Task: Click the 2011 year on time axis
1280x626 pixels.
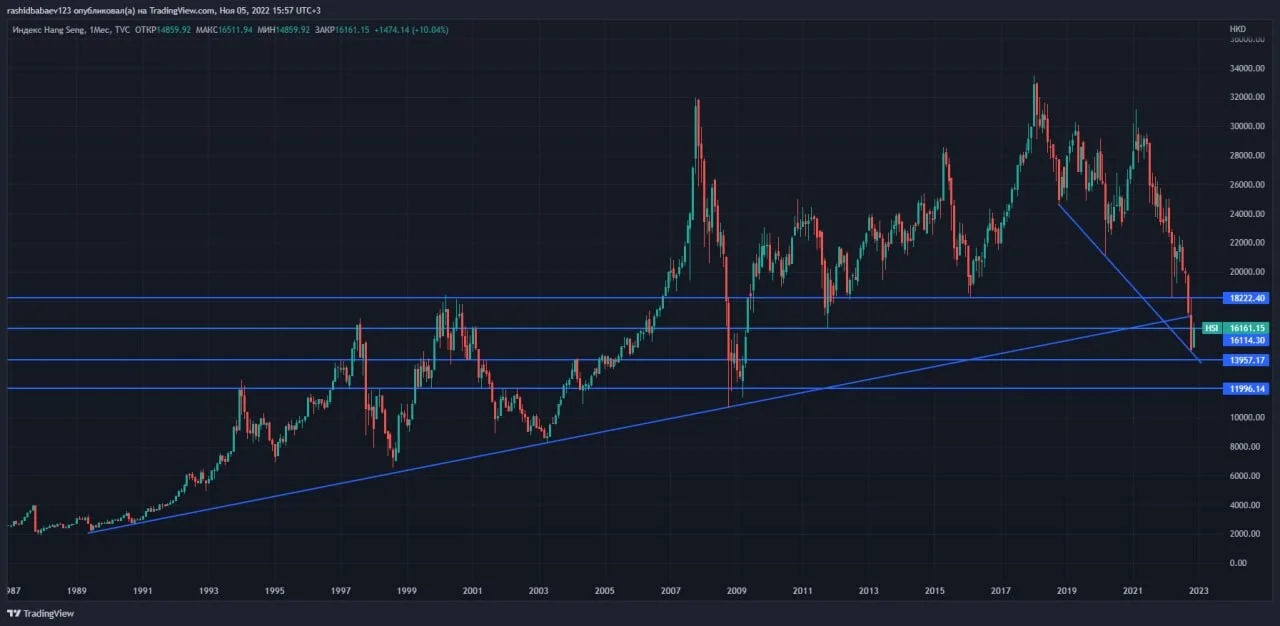Action: tap(803, 591)
